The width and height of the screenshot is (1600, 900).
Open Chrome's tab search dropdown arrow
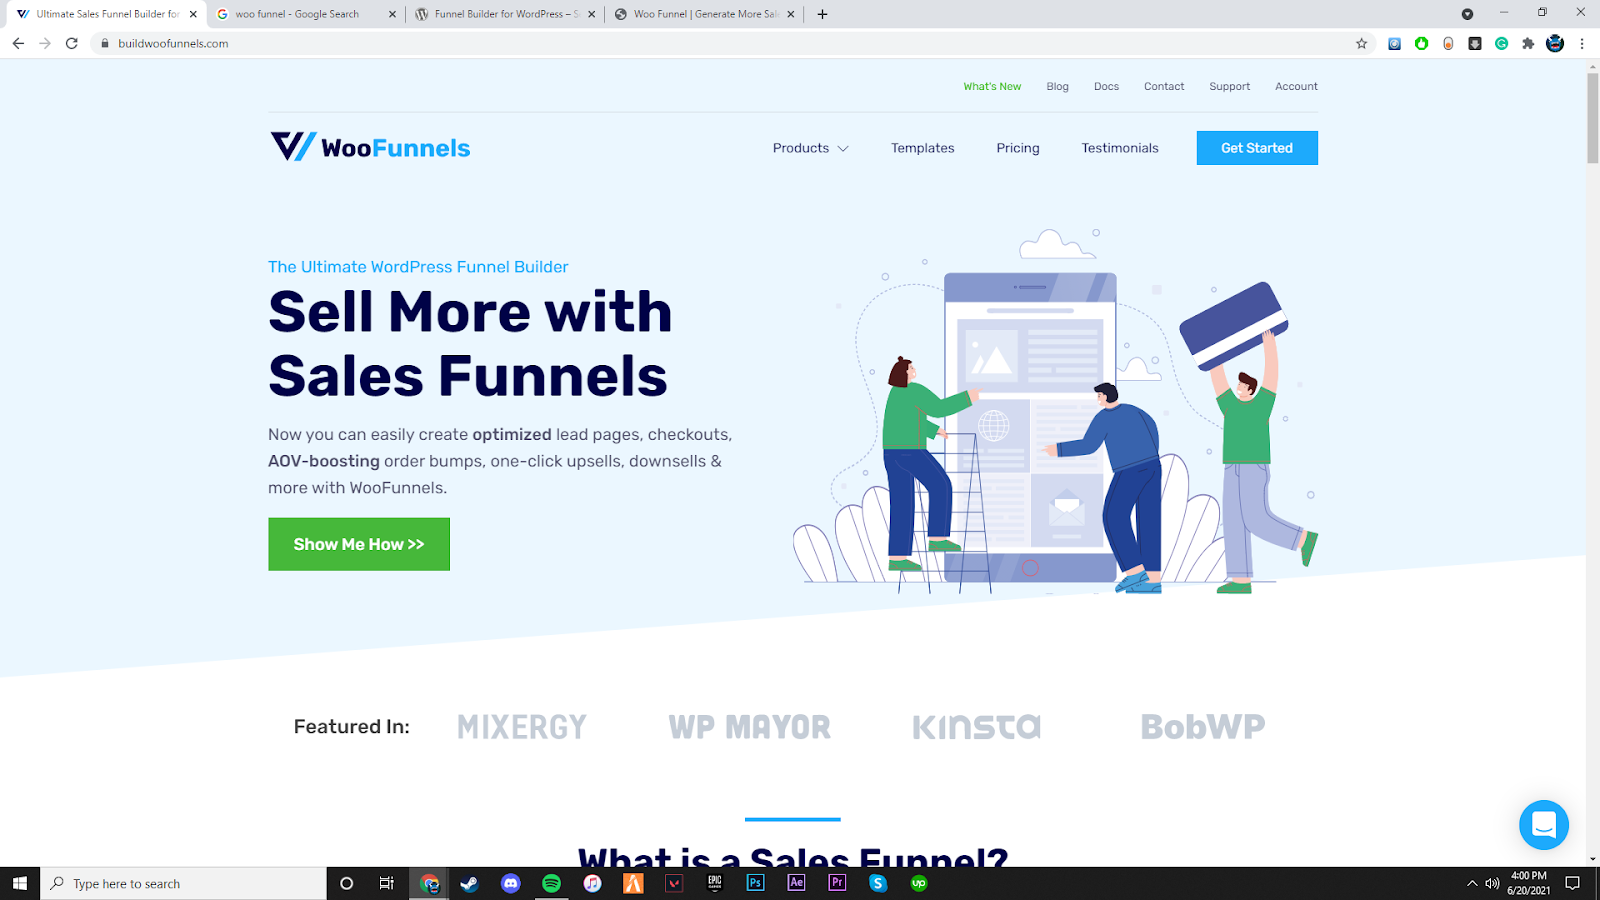(x=1467, y=14)
